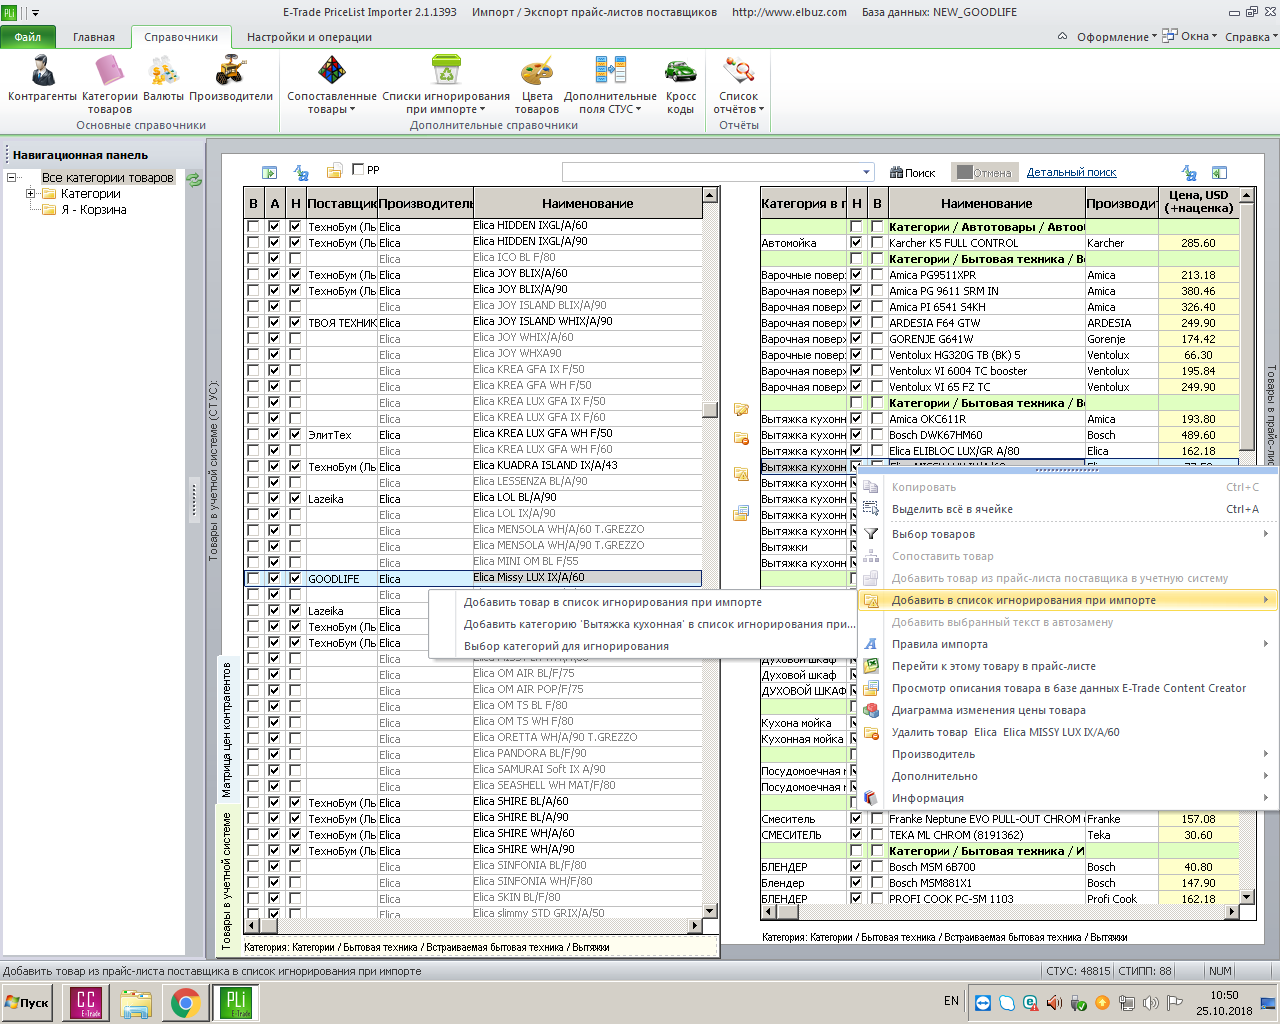Screen dimensions: 1280x1024
Task: Click the Поиск search button
Action: click(912, 173)
